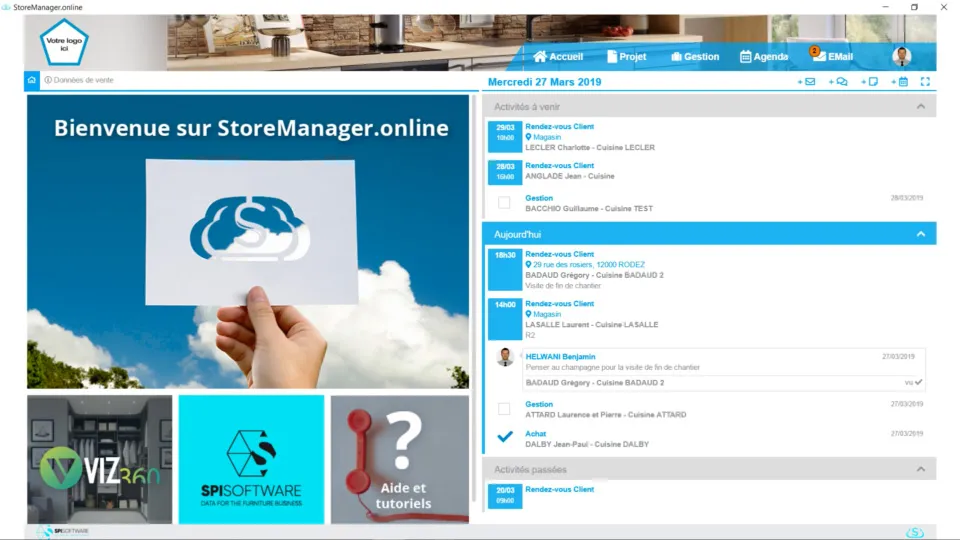Open the SPI Software tile
This screenshot has width=960, height=540.
[251, 459]
